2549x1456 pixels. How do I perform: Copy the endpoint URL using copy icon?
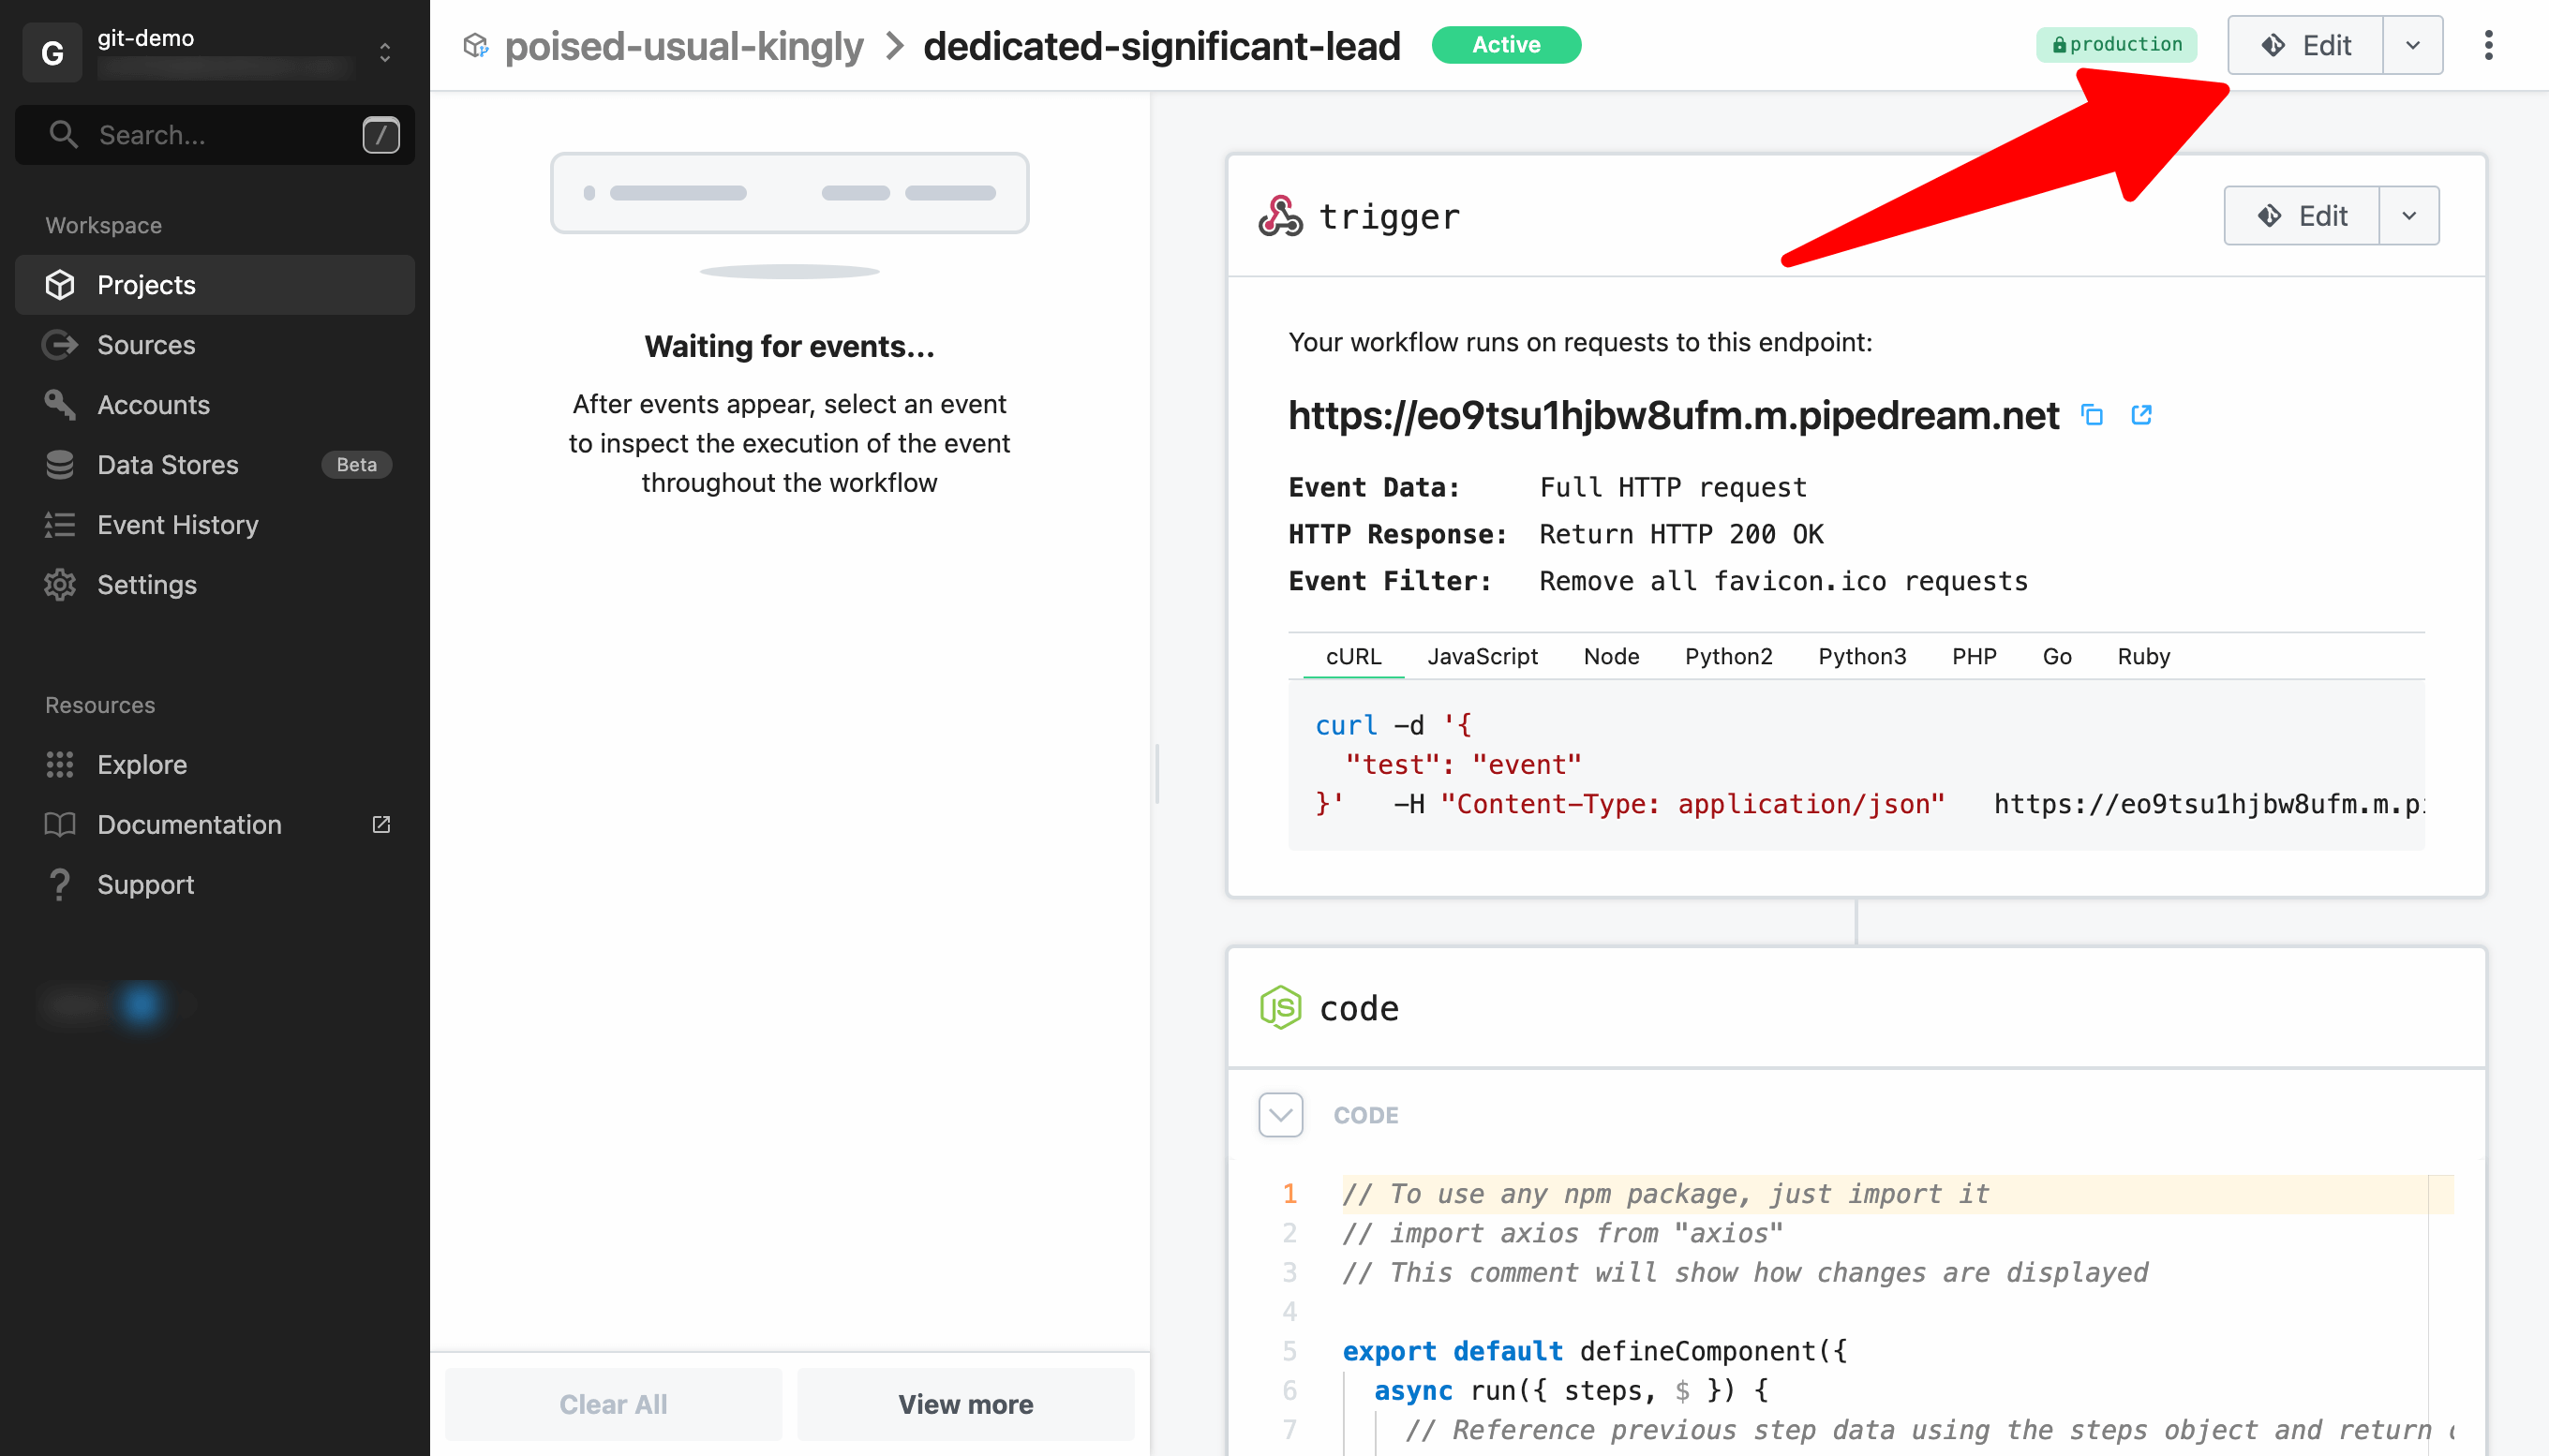[x=2092, y=414]
